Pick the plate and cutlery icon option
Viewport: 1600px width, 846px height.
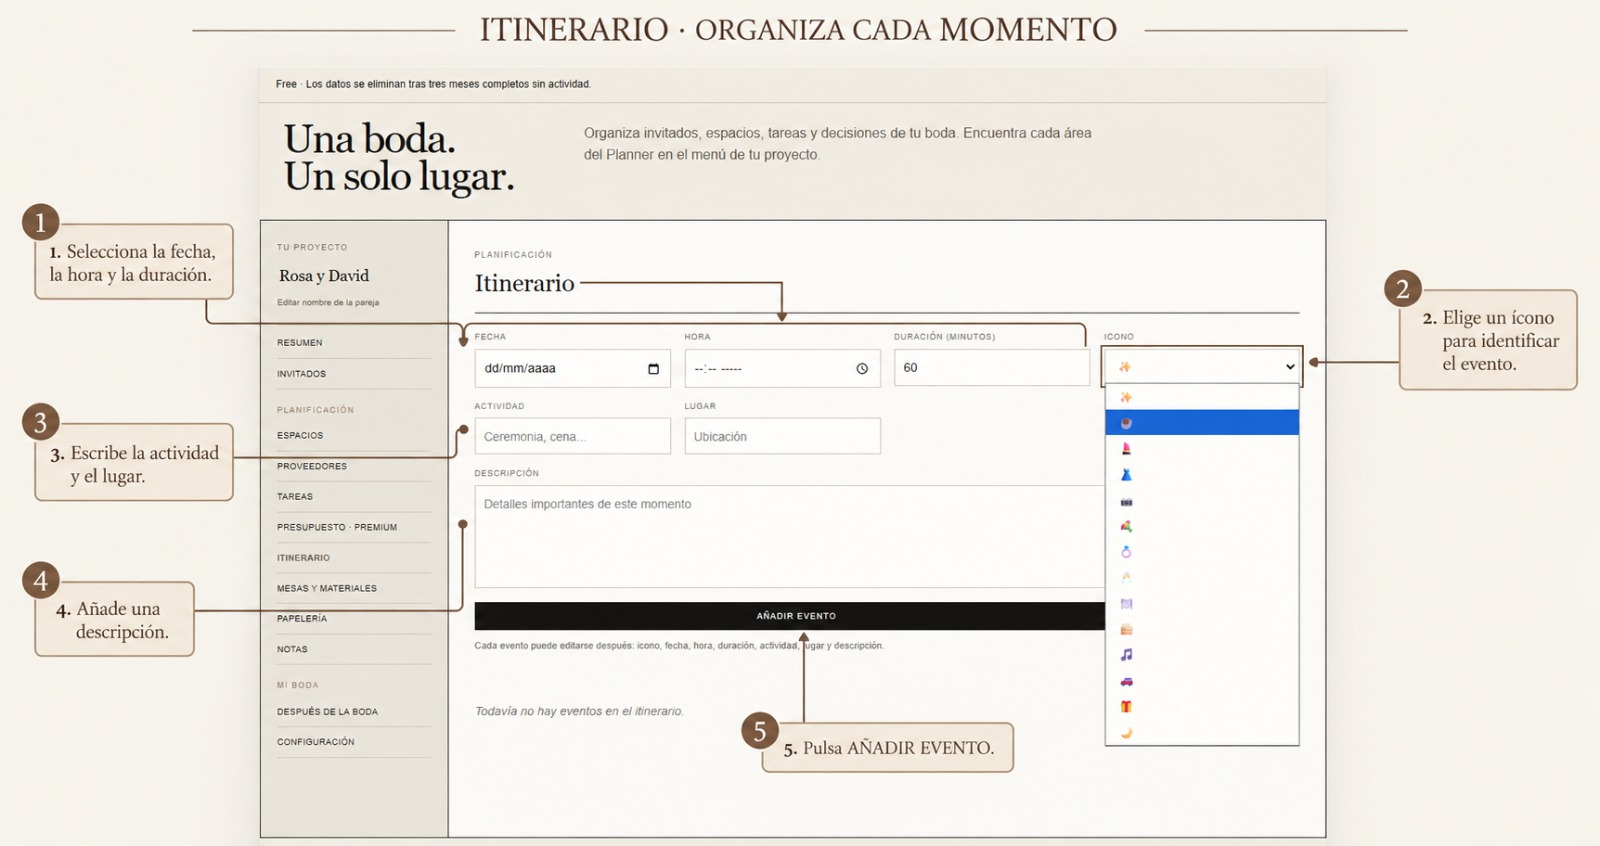(x=1201, y=603)
